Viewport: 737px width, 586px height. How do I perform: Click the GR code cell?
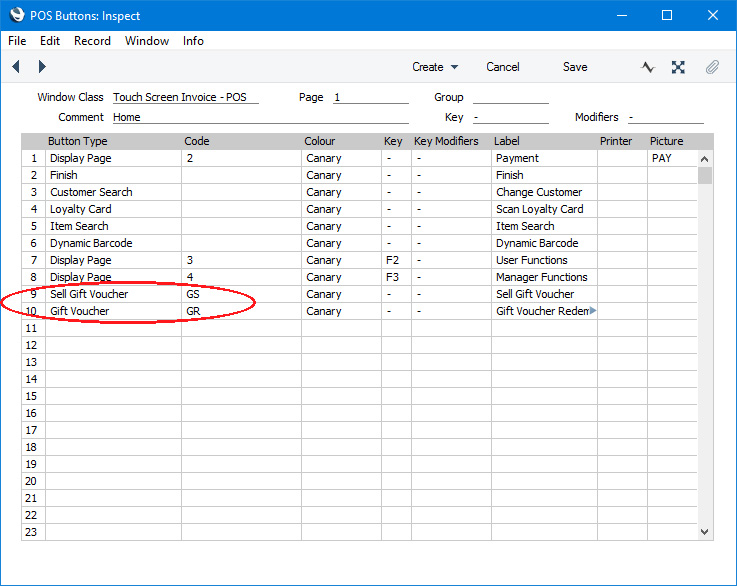[241, 311]
